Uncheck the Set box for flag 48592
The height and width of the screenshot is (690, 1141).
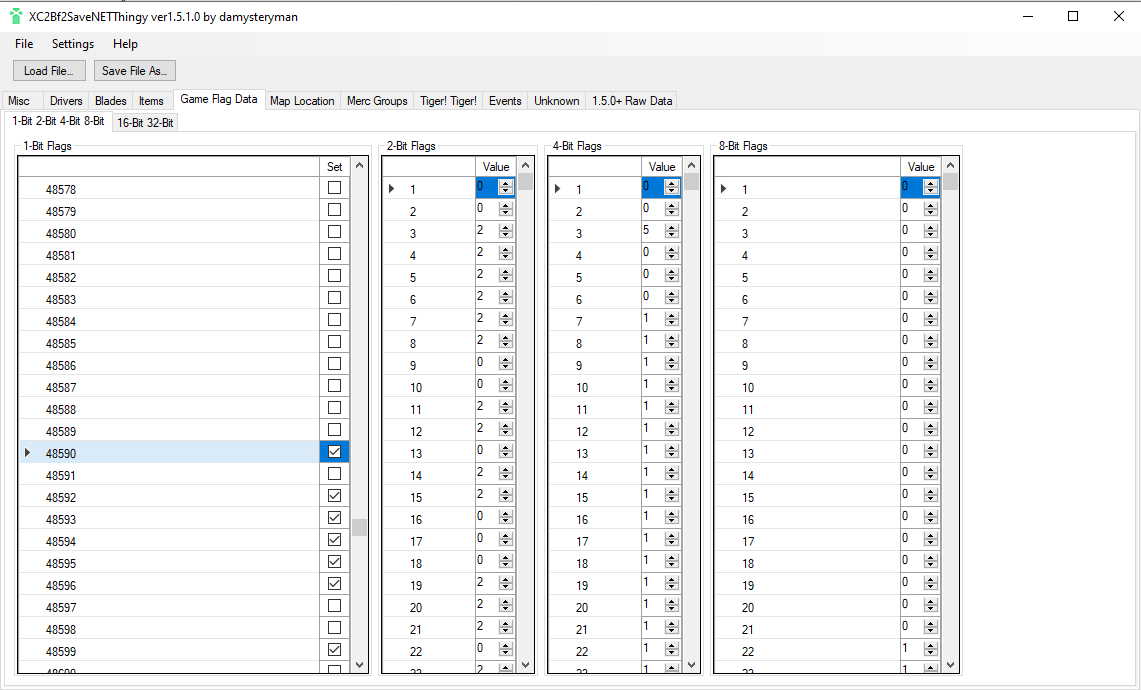(x=334, y=496)
